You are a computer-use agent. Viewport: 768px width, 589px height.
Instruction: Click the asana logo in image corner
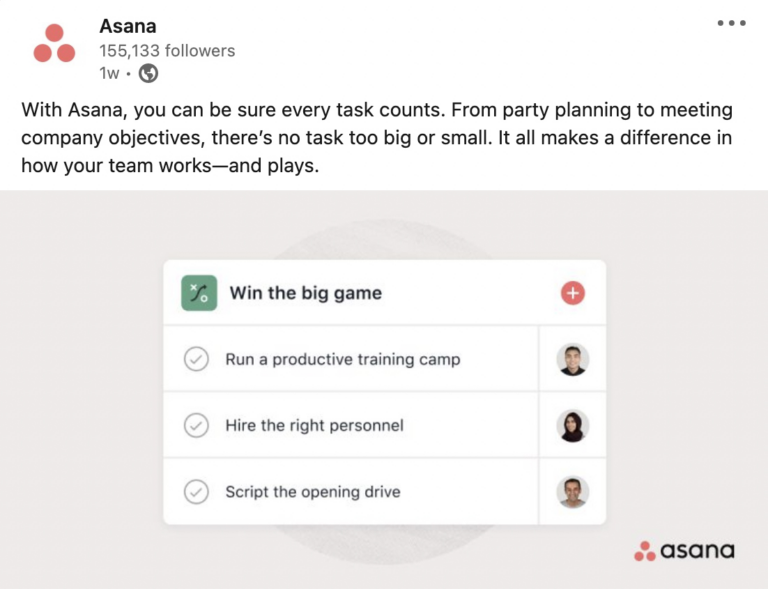(684, 551)
